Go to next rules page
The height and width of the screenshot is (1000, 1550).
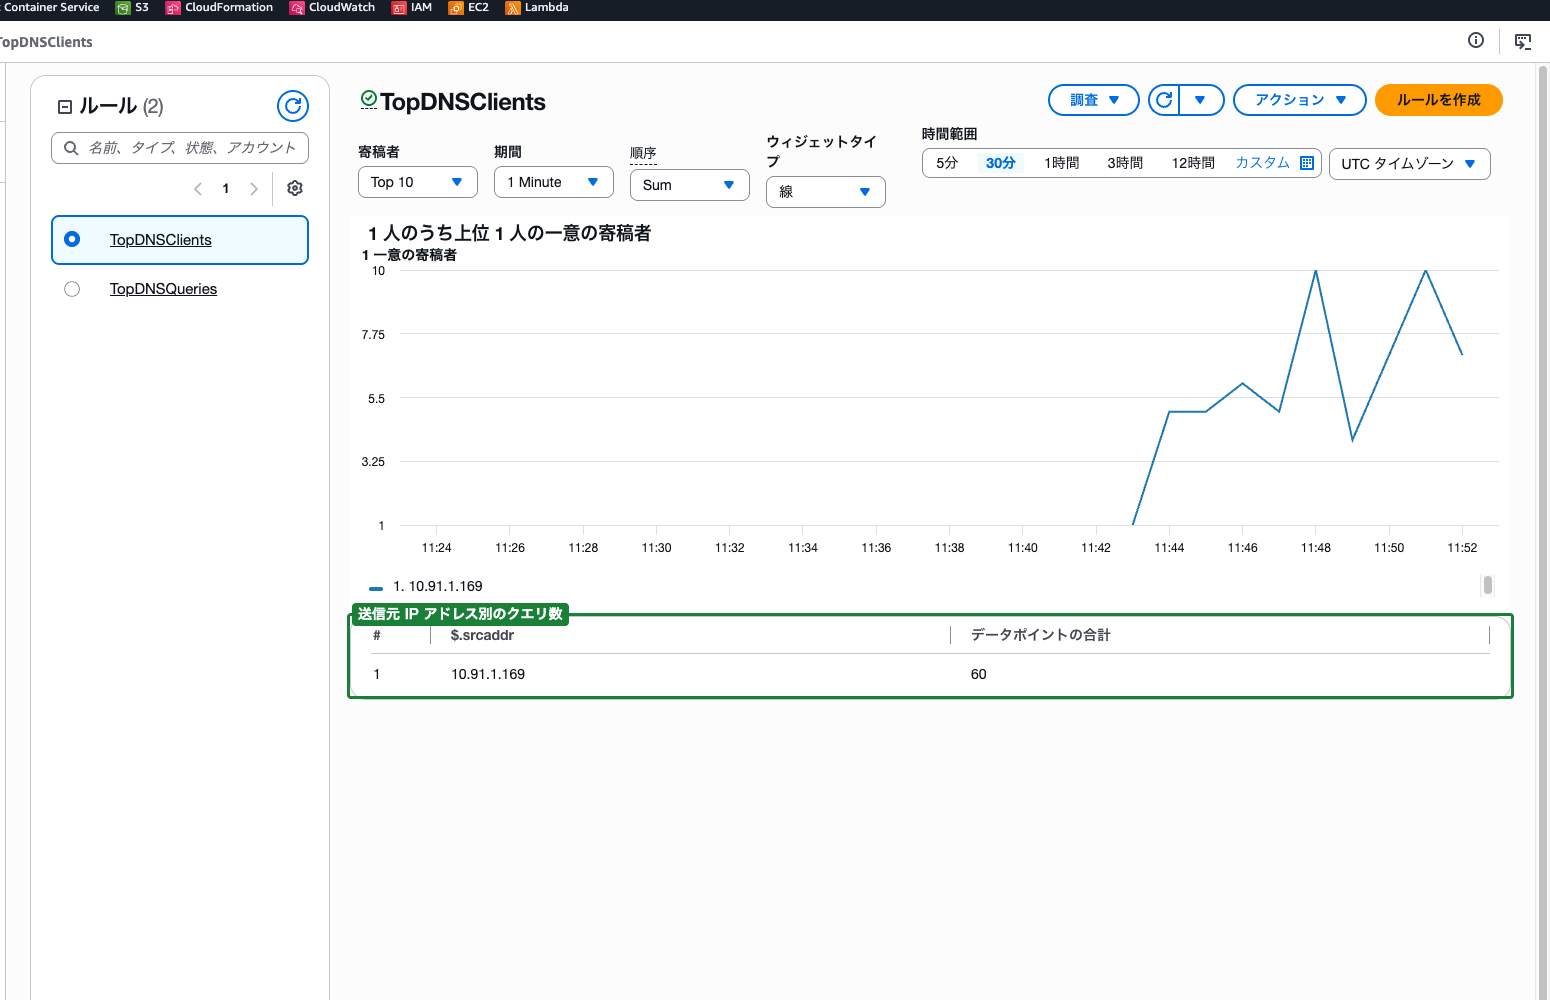(x=254, y=188)
